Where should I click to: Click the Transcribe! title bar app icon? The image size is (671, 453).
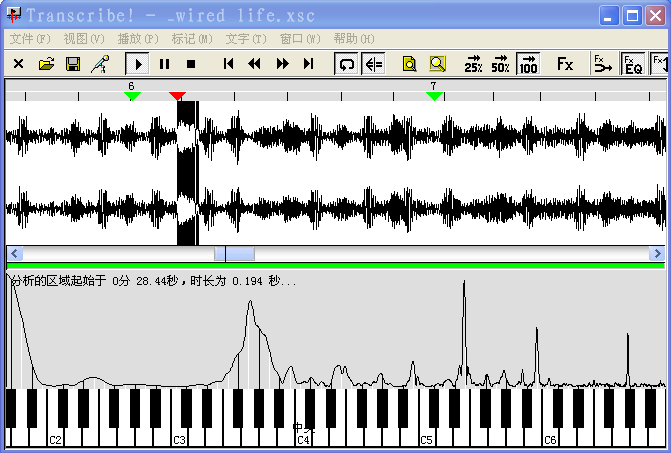point(14,15)
